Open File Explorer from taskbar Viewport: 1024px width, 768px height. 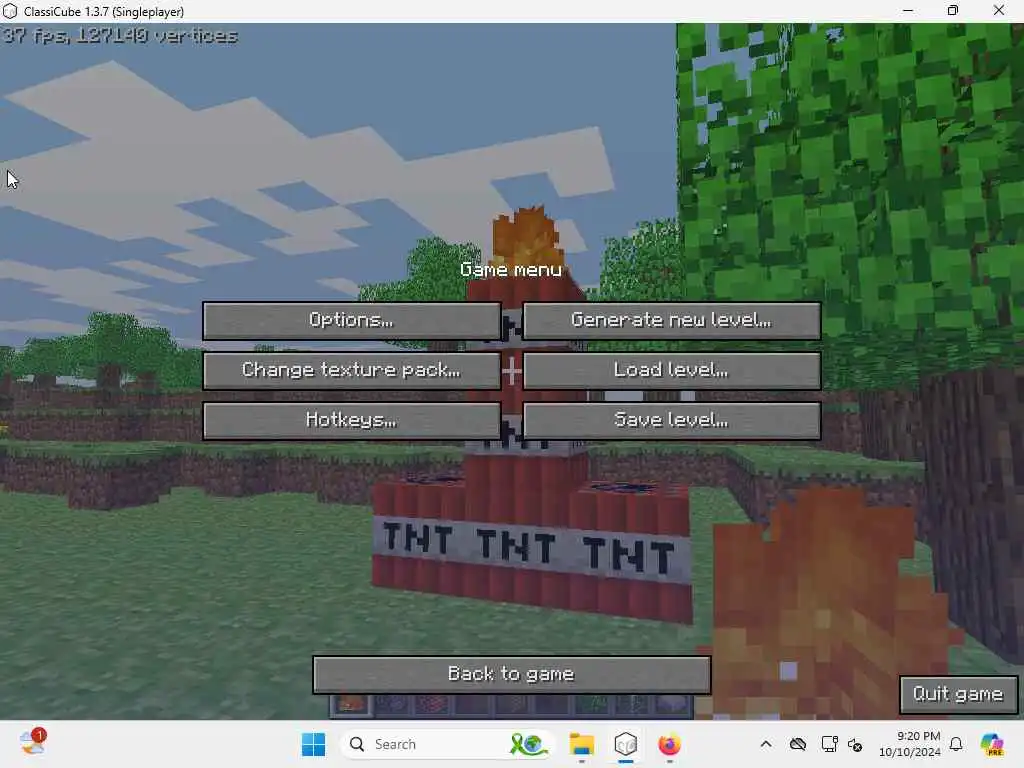point(581,744)
